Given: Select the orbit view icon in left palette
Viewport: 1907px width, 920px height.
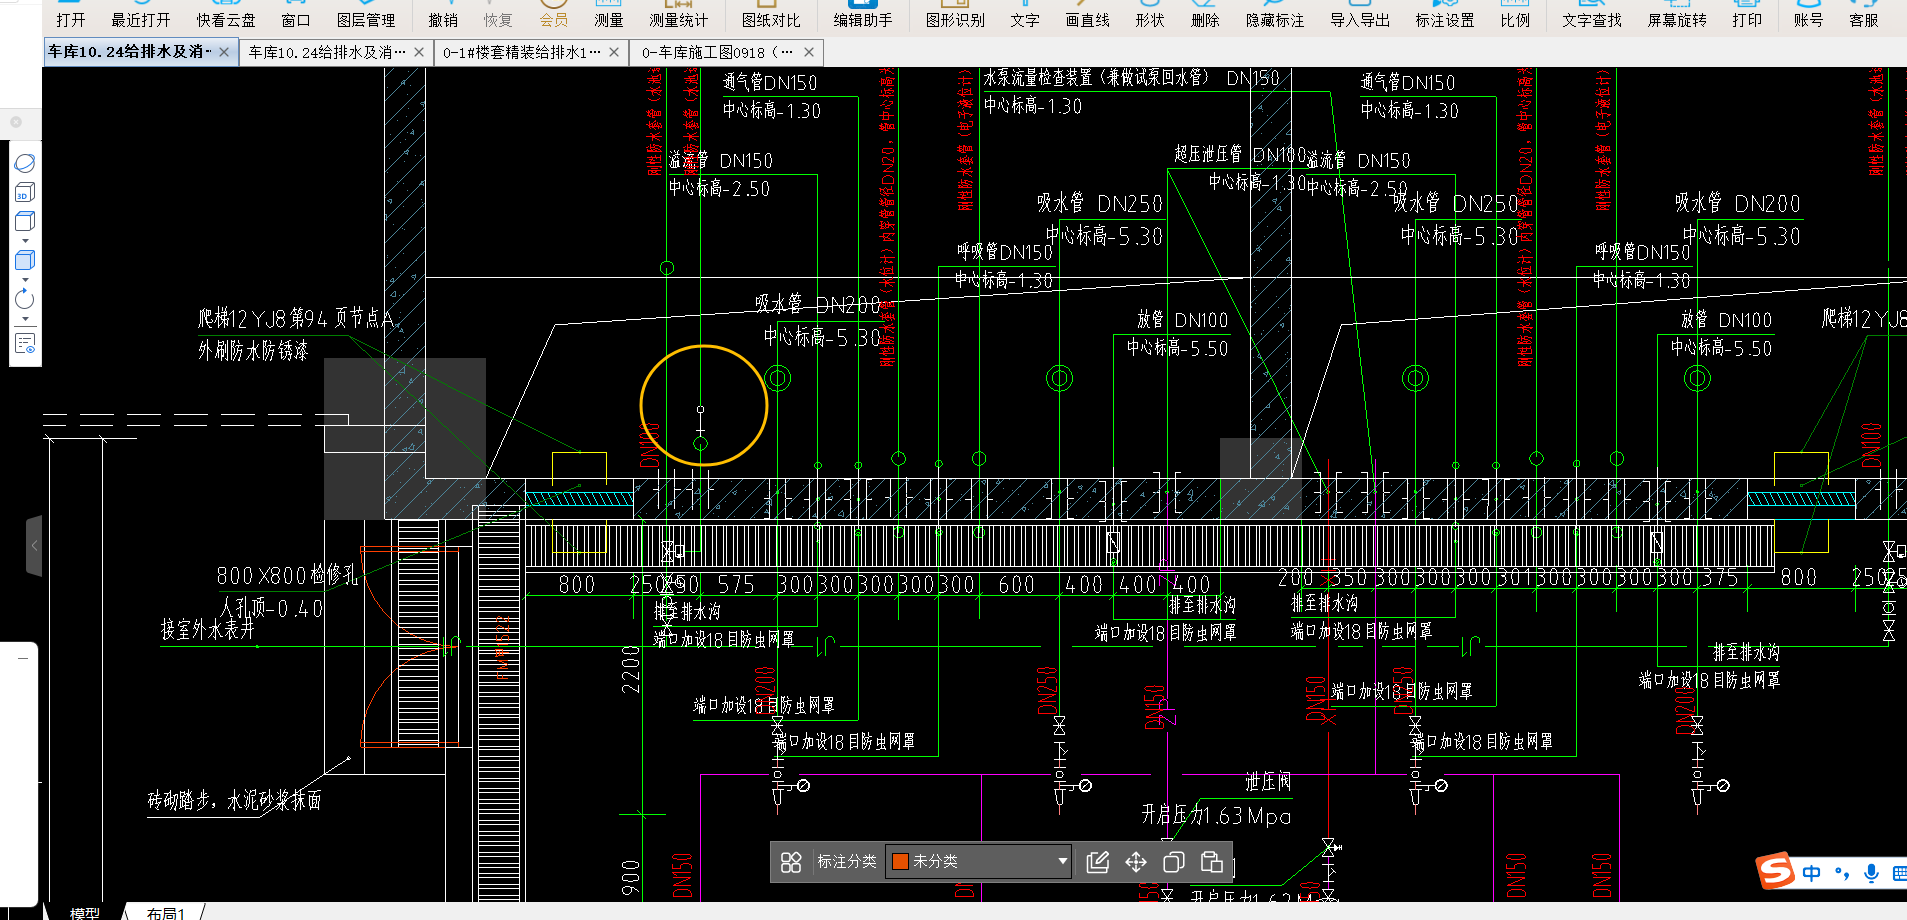Looking at the screenshot, I should pyautogui.click(x=25, y=163).
